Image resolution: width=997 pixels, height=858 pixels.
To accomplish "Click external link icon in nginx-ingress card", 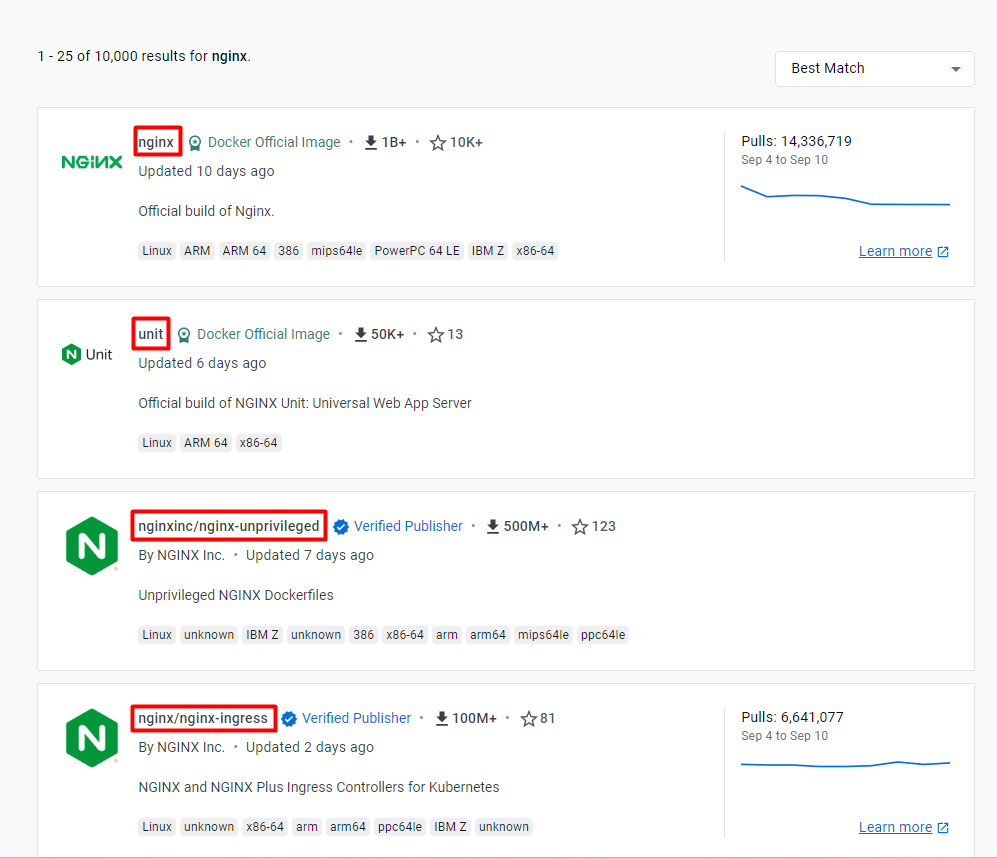I will click(943, 827).
